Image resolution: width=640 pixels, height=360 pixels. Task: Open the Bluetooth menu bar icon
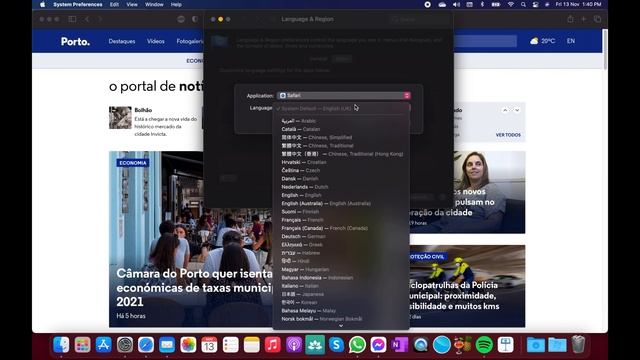coord(482,4)
